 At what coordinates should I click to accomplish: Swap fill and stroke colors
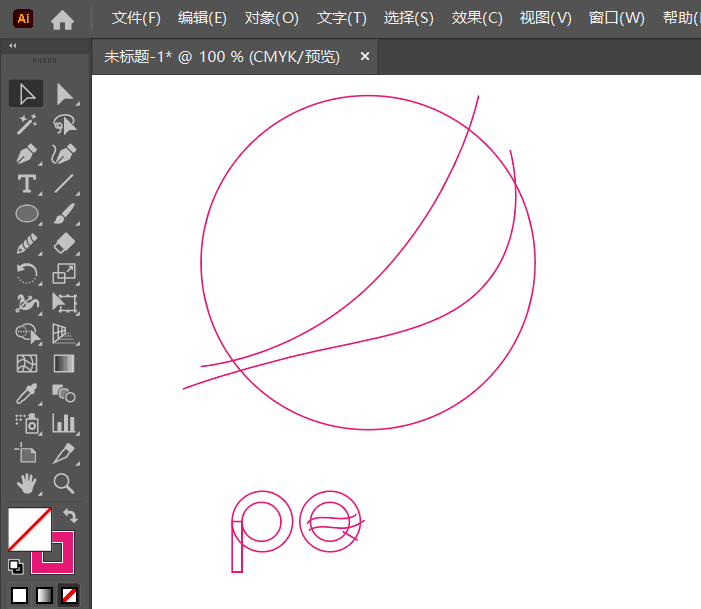(70, 516)
